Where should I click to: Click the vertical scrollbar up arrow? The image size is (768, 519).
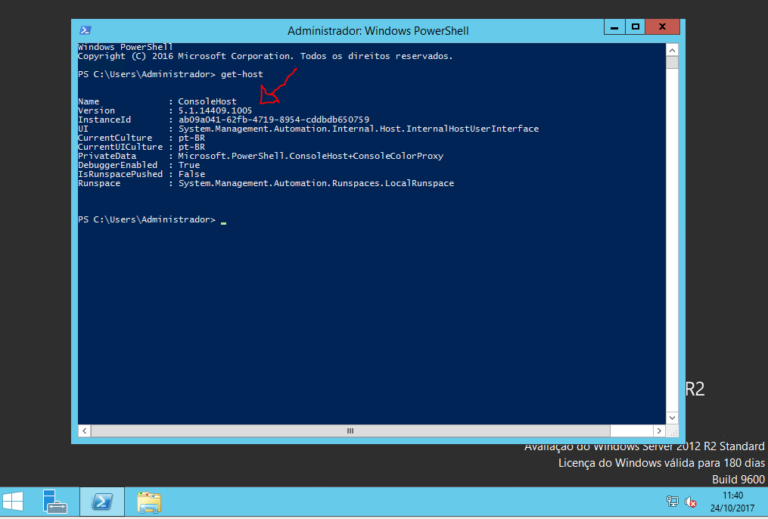(x=678, y=49)
